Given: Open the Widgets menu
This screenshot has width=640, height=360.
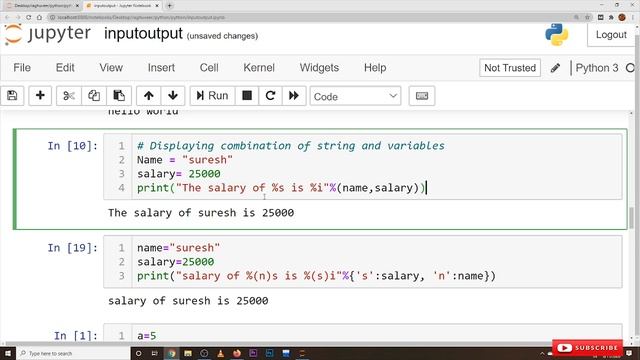Looking at the screenshot, I should click(319, 68).
